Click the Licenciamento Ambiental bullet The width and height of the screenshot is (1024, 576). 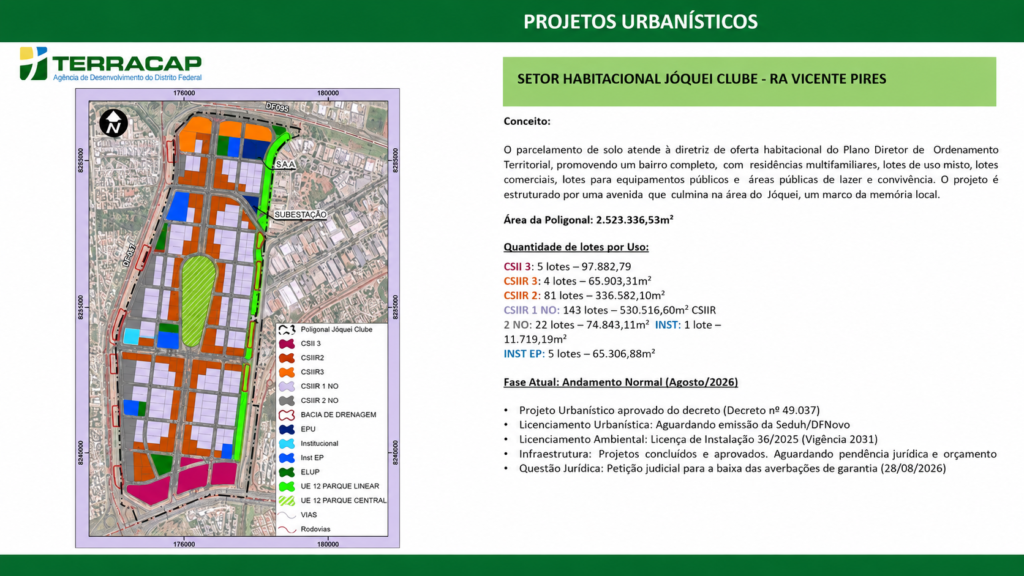pos(698,440)
